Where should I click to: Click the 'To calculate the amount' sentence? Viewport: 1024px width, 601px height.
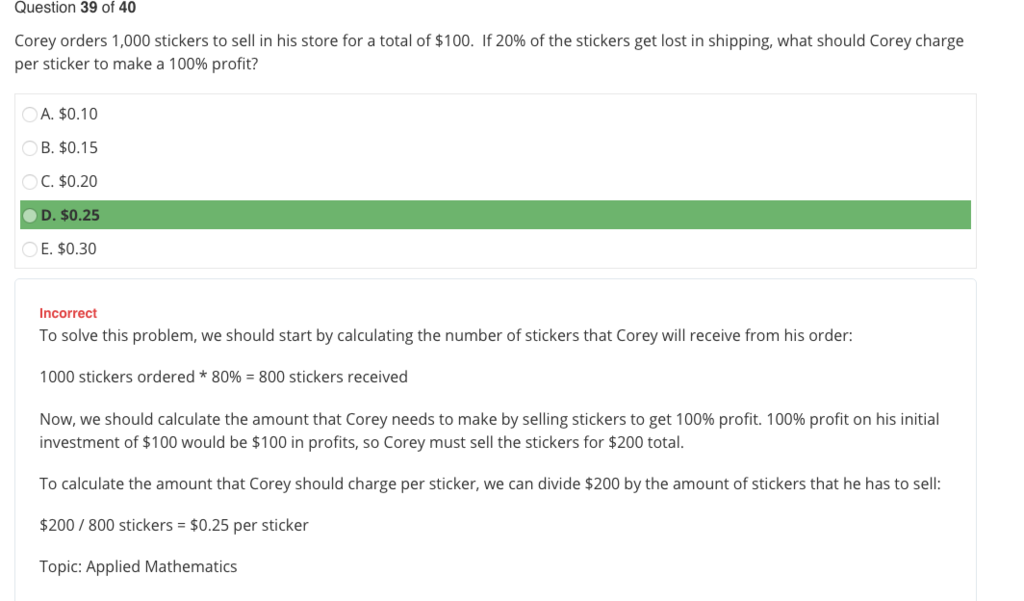[x=489, y=484]
